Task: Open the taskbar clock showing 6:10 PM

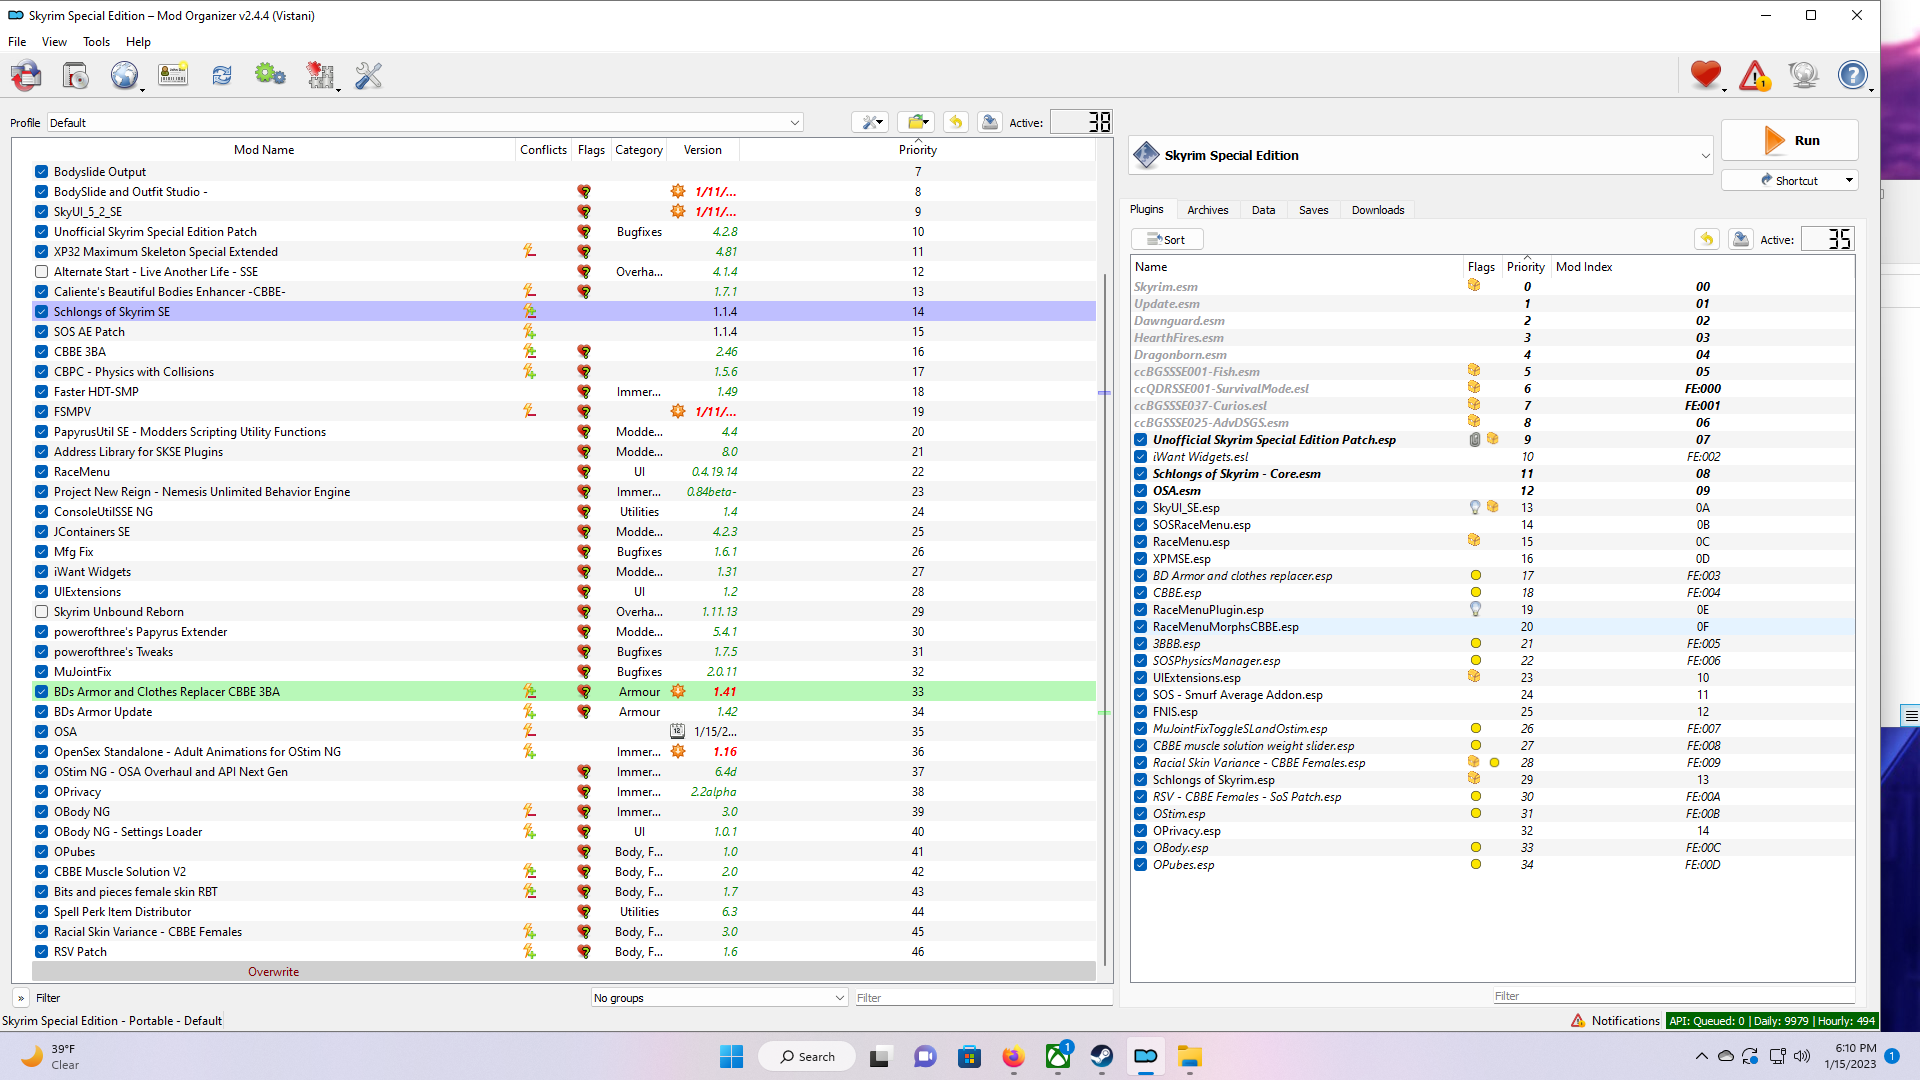Action: point(1850,1056)
